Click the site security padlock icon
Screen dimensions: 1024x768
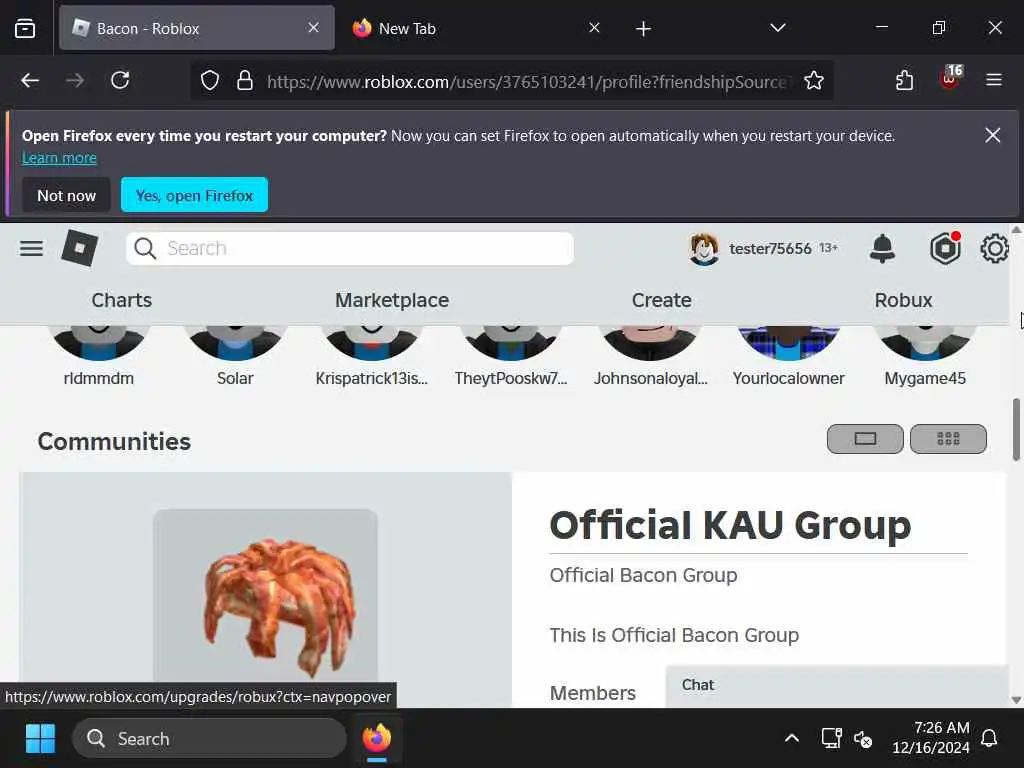[x=245, y=80]
